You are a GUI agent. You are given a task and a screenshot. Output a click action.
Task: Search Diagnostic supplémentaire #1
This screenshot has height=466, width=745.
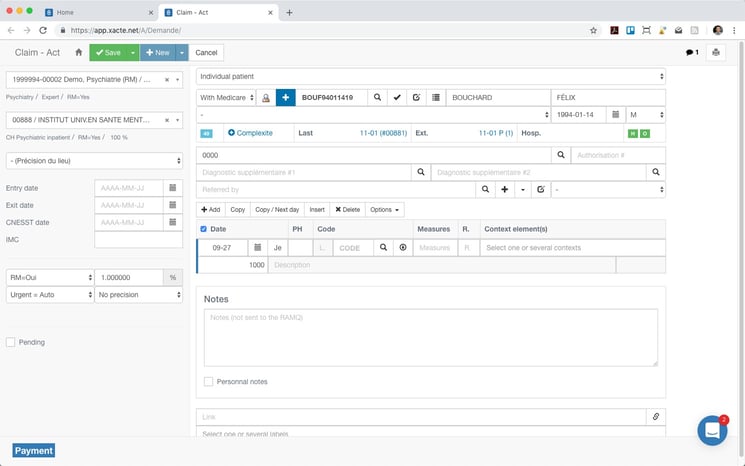click(x=420, y=172)
